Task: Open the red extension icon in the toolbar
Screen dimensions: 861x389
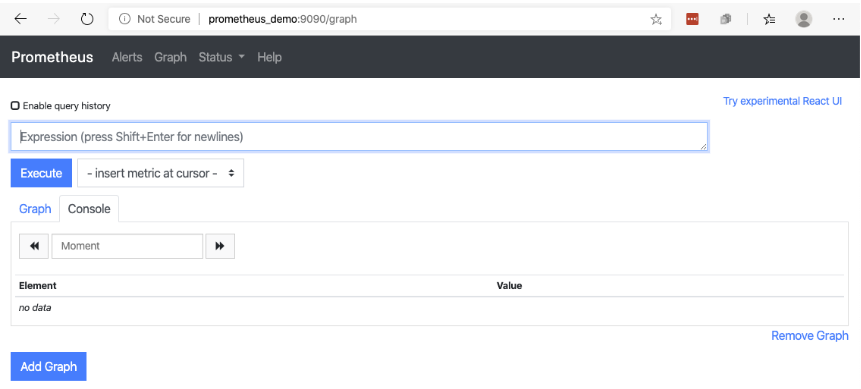Action: point(692,19)
